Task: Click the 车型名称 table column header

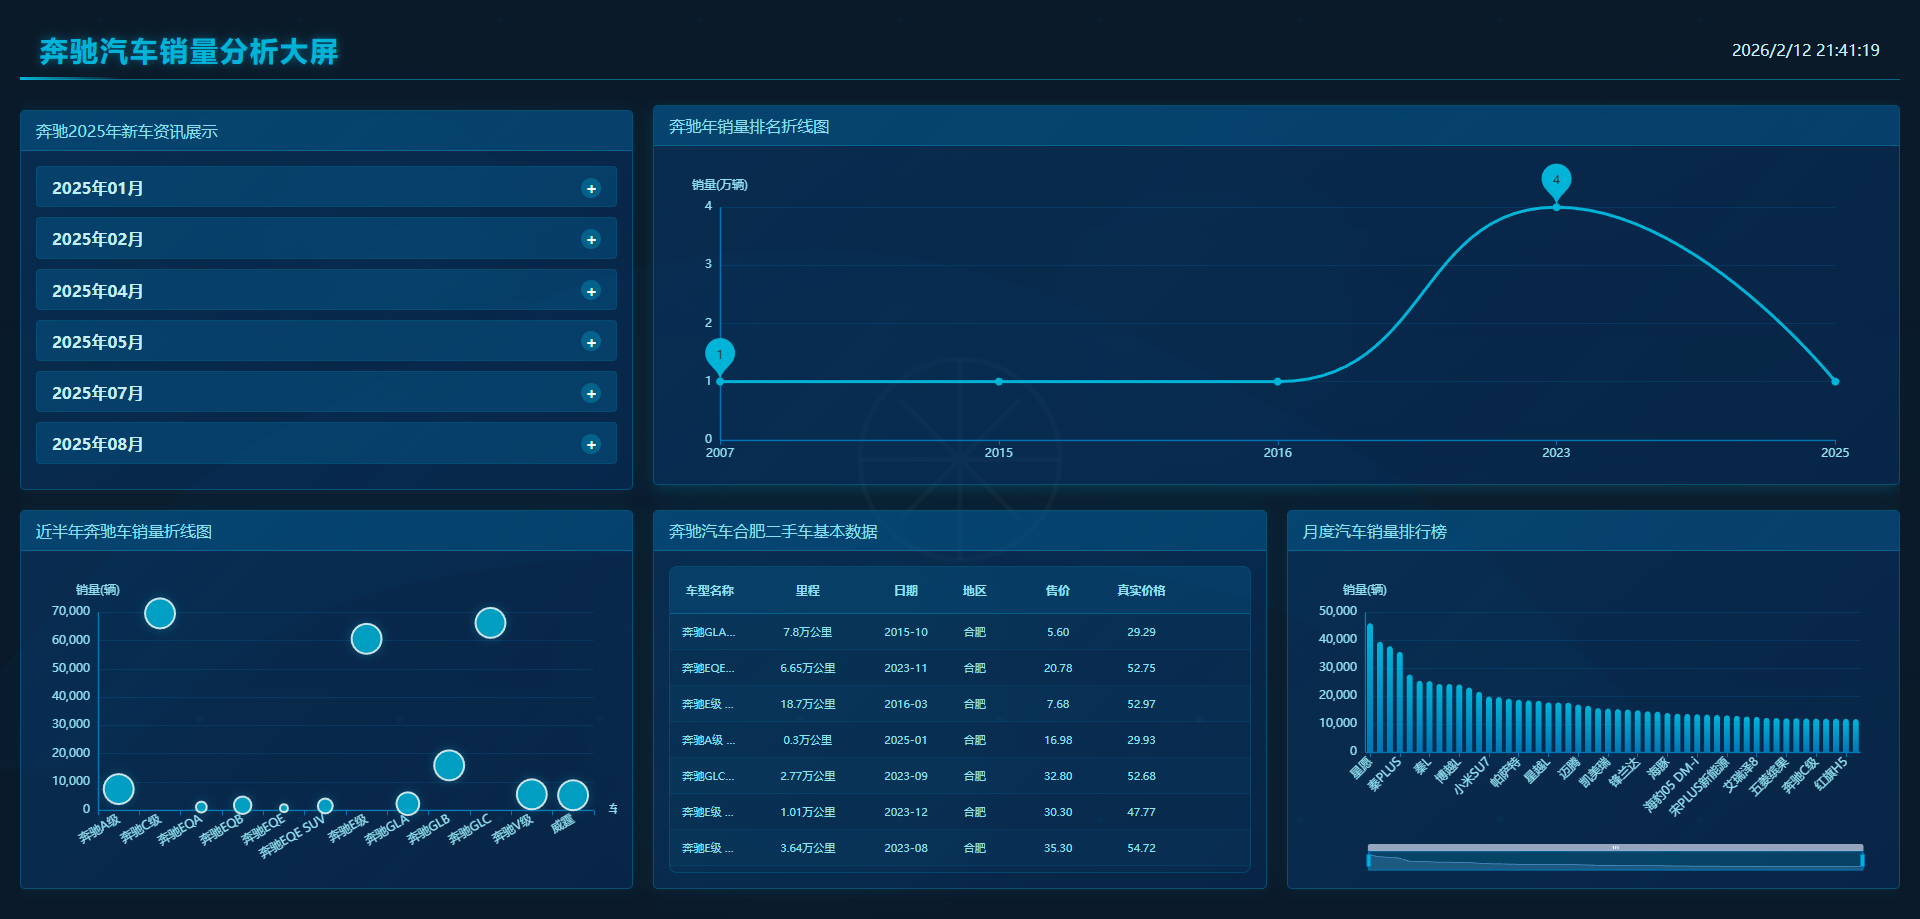Action: pyautogui.click(x=710, y=591)
